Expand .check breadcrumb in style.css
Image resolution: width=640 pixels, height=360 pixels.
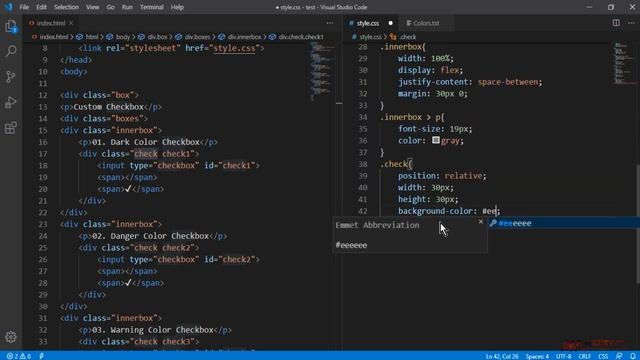(407, 37)
